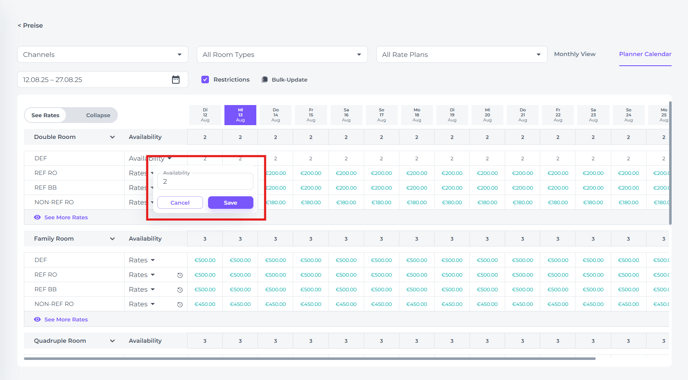Expand the Quadruple Room section chevron
The width and height of the screenshot is (688, 380).
[x=112, y=341]
